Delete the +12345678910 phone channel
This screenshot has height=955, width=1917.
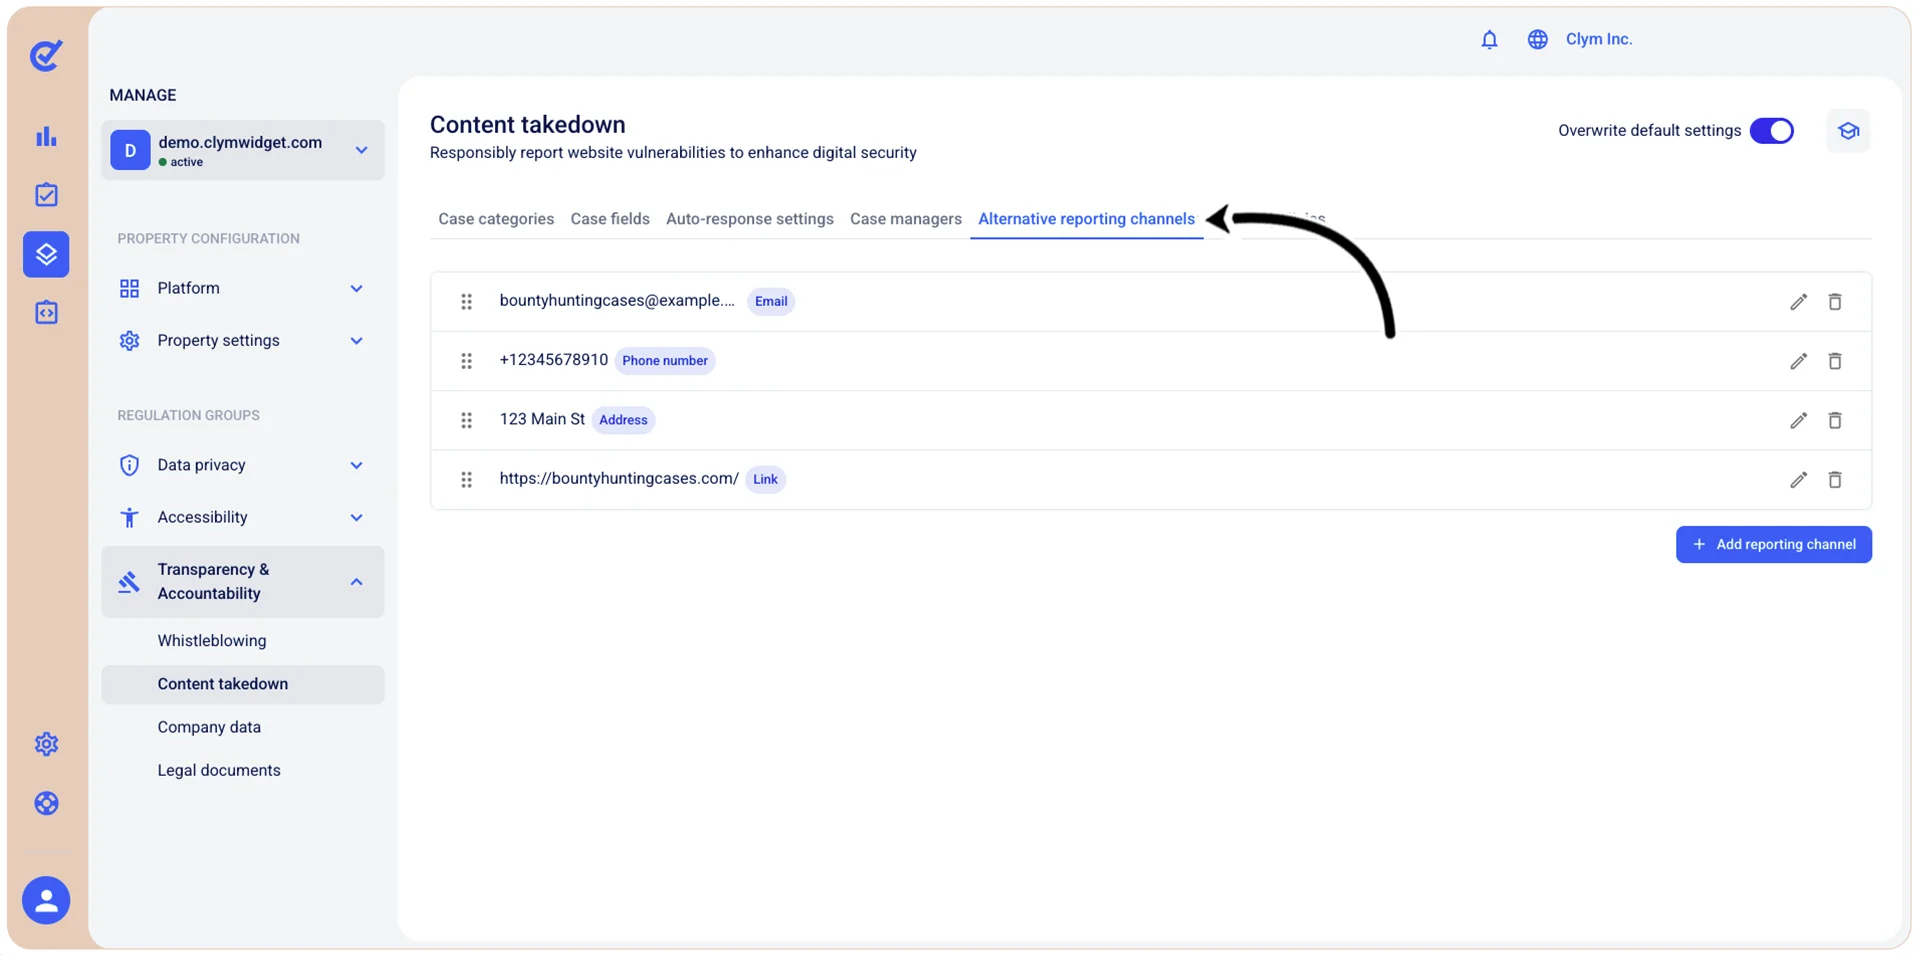point(1835,361)
